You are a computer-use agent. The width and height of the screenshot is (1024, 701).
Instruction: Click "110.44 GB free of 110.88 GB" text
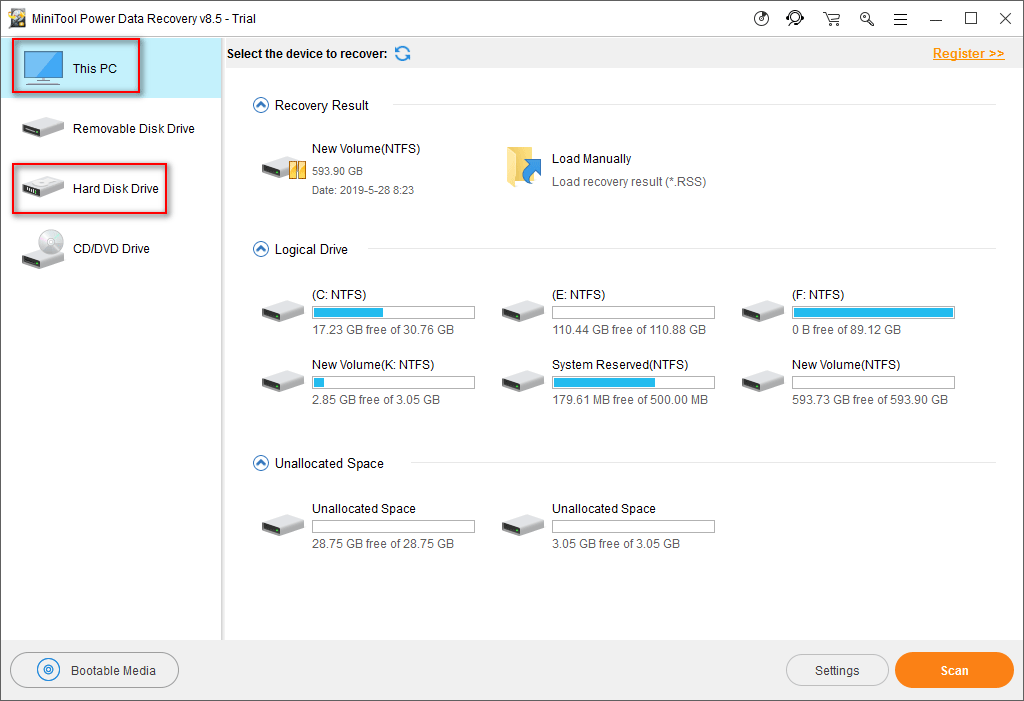point(629,330)
